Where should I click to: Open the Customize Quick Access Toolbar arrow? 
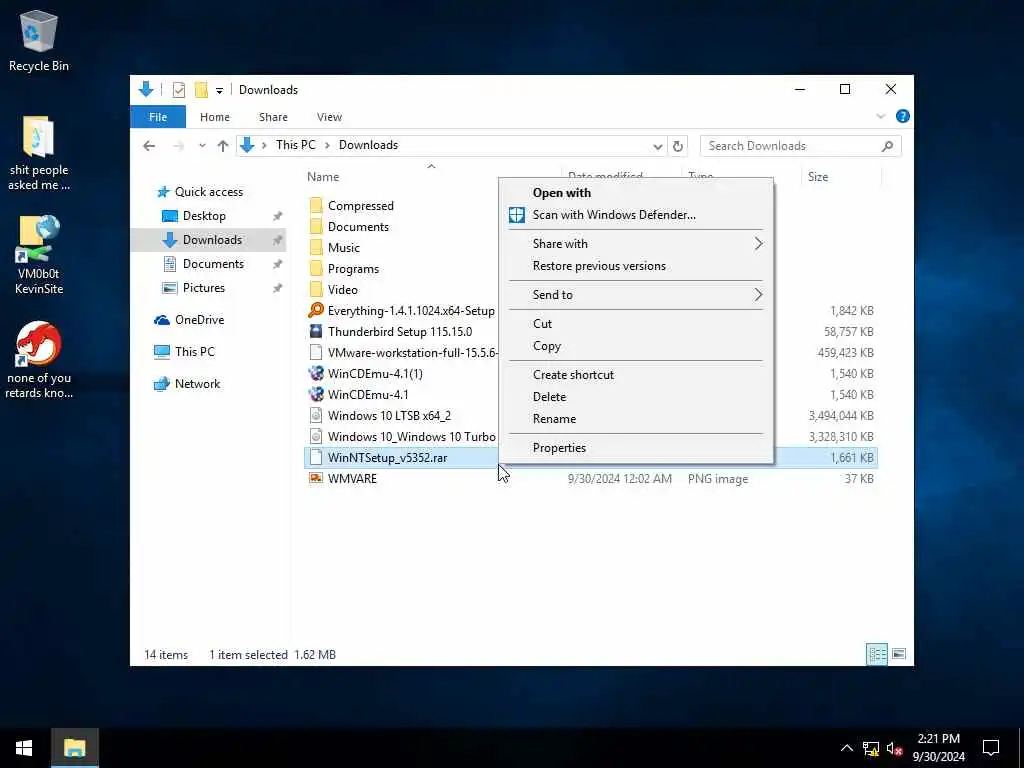click(219, 90)
